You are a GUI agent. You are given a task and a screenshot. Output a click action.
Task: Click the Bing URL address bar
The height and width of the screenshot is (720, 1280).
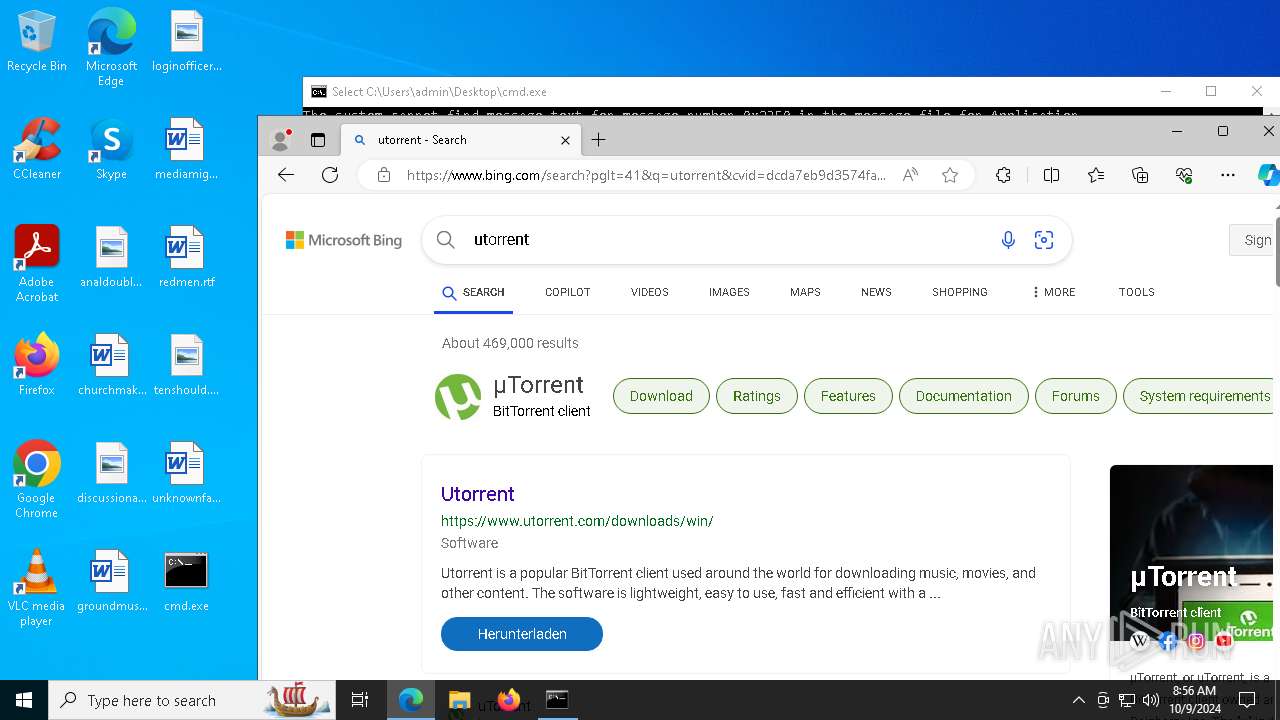(646, 175)
